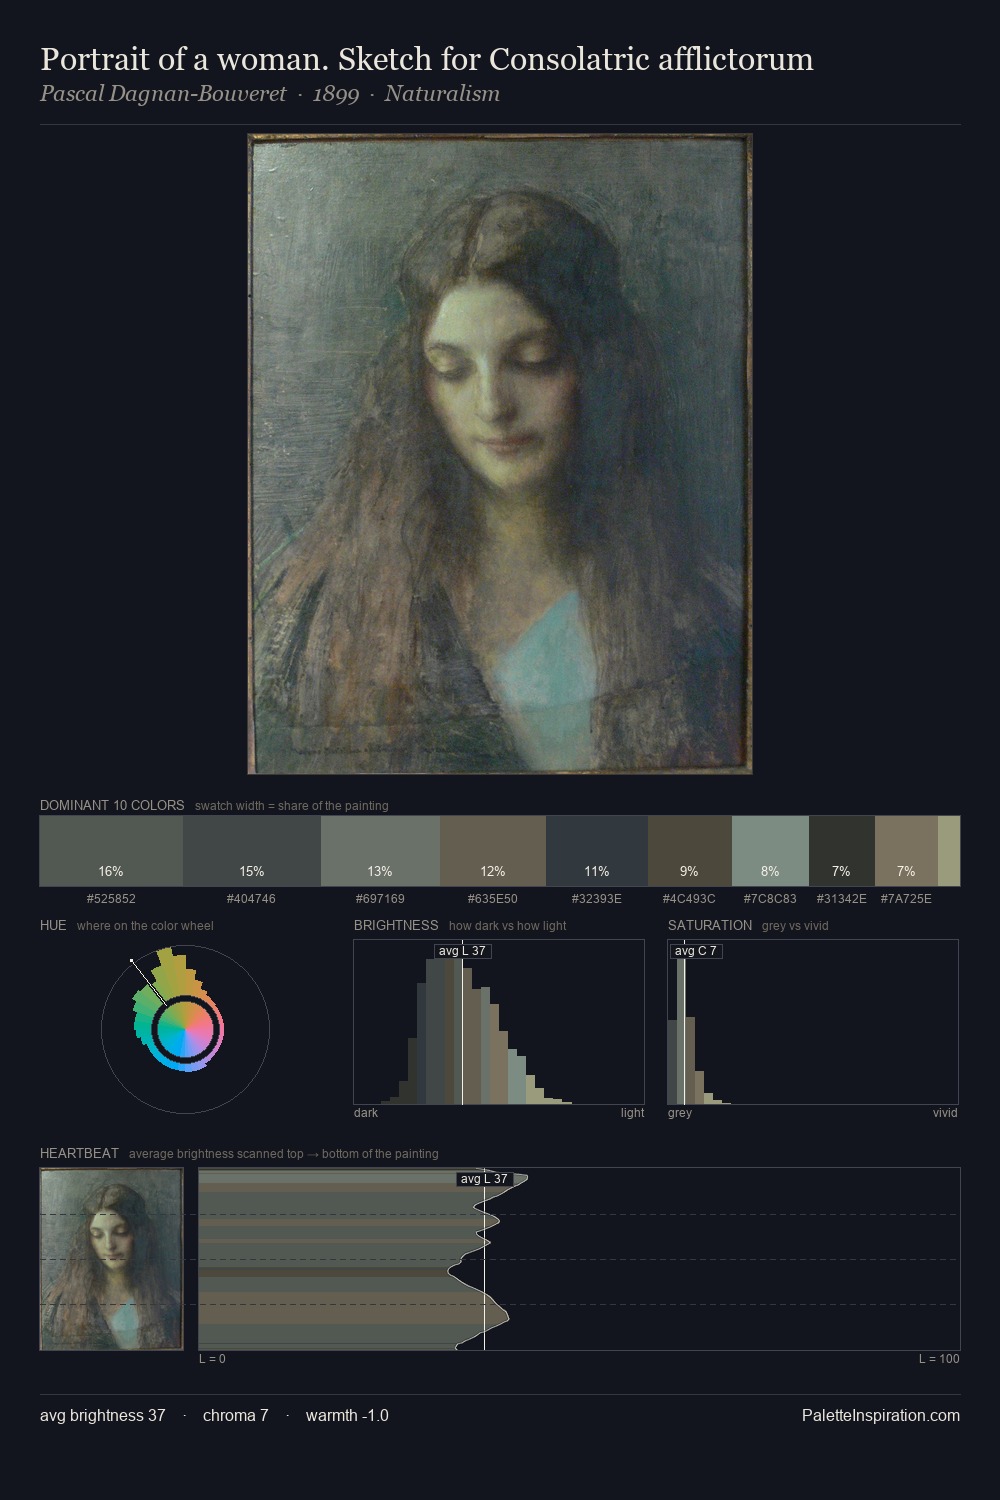Click the '#404746' hex code text
Image resolution: width=1000 pixels, height=1500 pixels.
(x=251, y=899)
